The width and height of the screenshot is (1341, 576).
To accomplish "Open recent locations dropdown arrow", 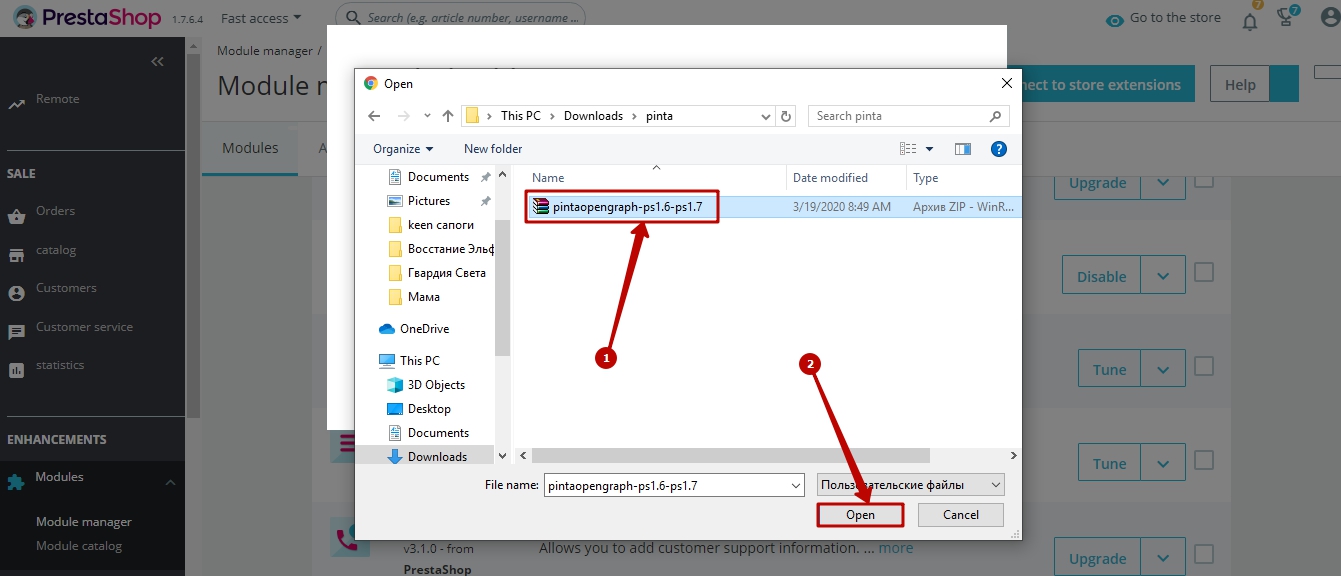I will 427,116.
